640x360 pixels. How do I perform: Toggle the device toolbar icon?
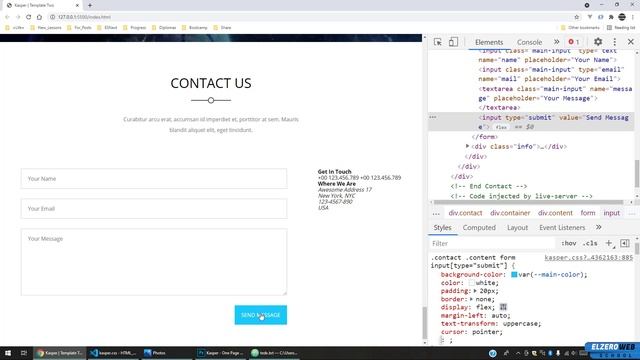point(453,42)
